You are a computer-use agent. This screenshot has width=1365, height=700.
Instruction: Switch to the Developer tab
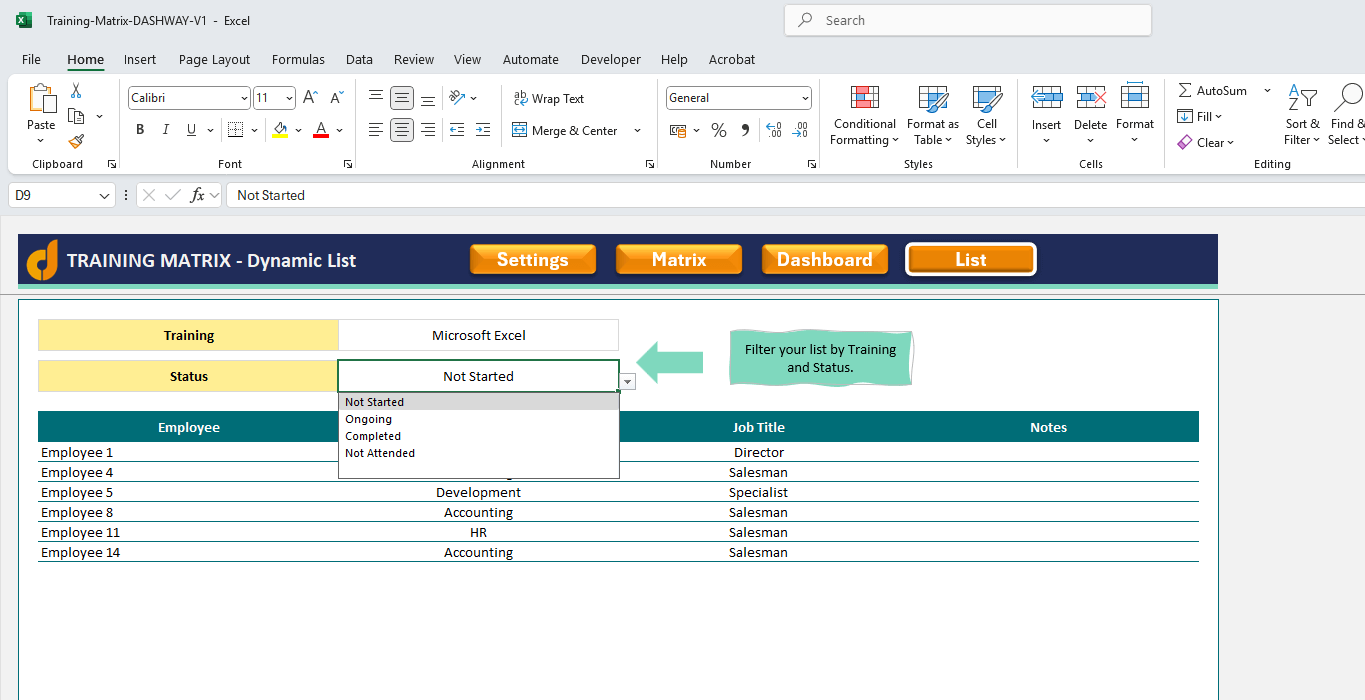pos(610,59)
